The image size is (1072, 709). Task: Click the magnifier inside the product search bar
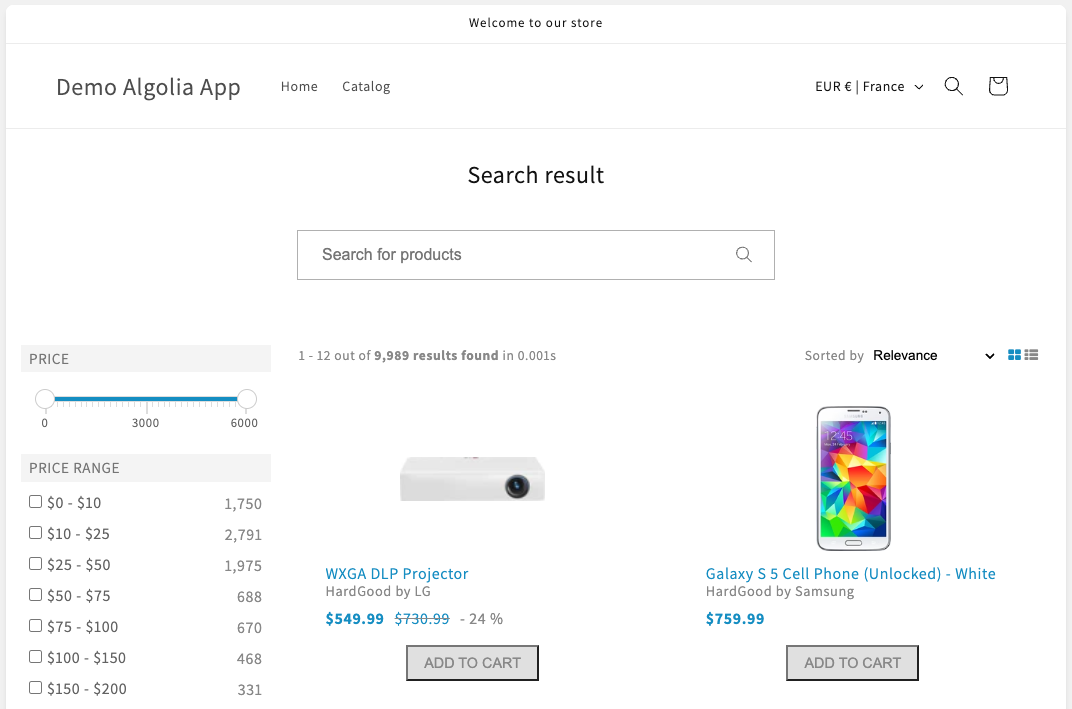743,255
